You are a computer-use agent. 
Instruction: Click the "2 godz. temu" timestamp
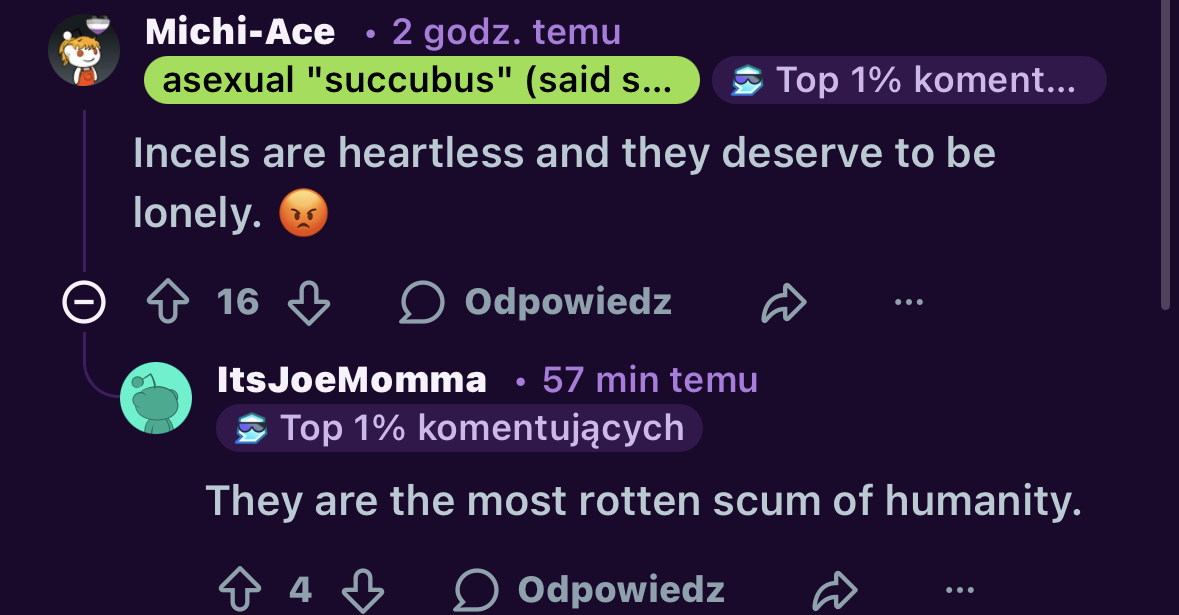506,32
